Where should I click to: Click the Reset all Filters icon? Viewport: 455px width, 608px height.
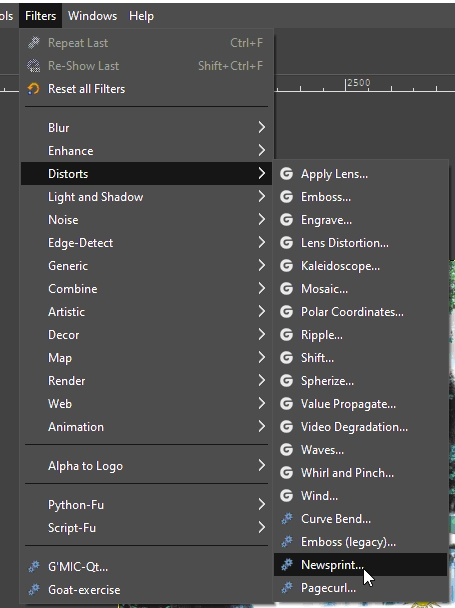click(x=34, y=89)
